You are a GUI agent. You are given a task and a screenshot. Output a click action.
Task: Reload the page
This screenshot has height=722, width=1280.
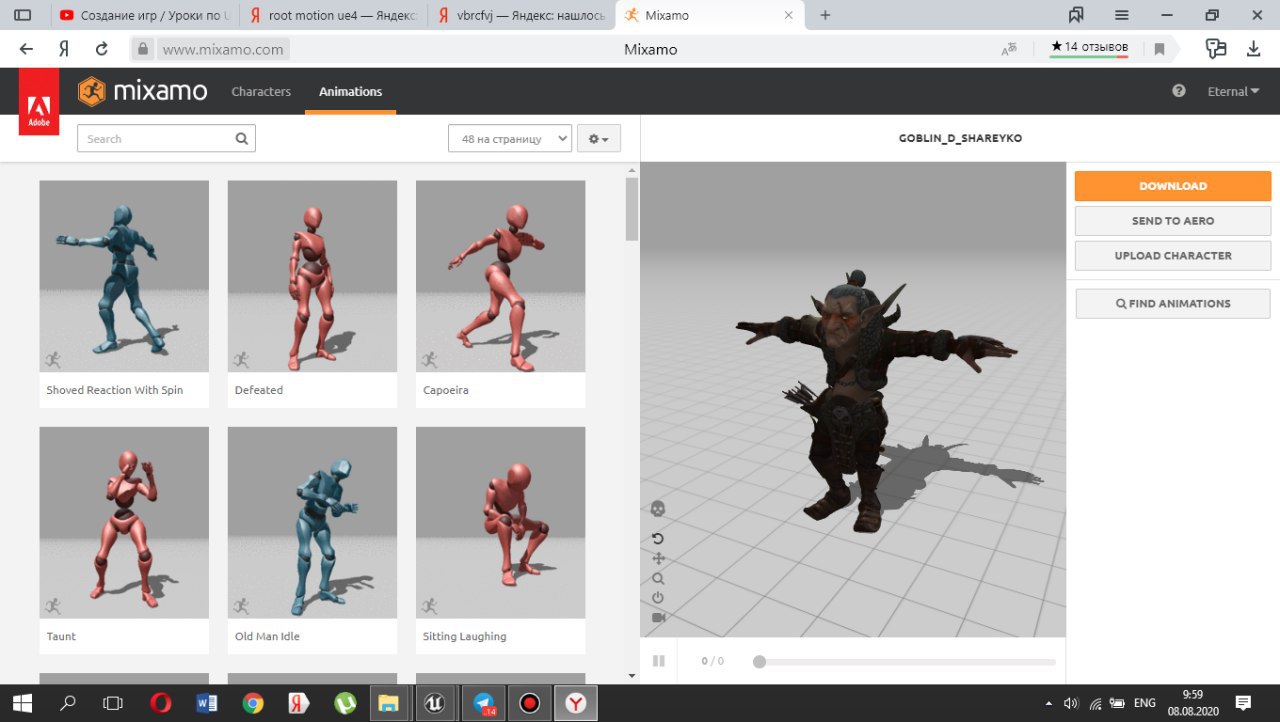(x=101, y=49)
